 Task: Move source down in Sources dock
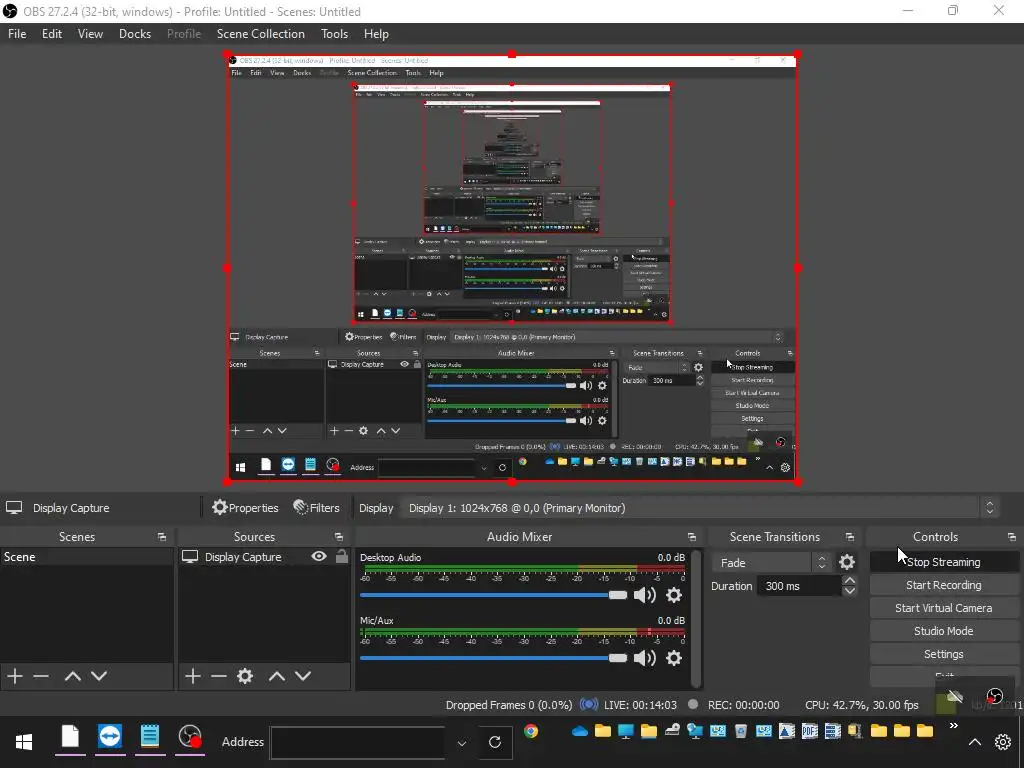coord(303,676)
